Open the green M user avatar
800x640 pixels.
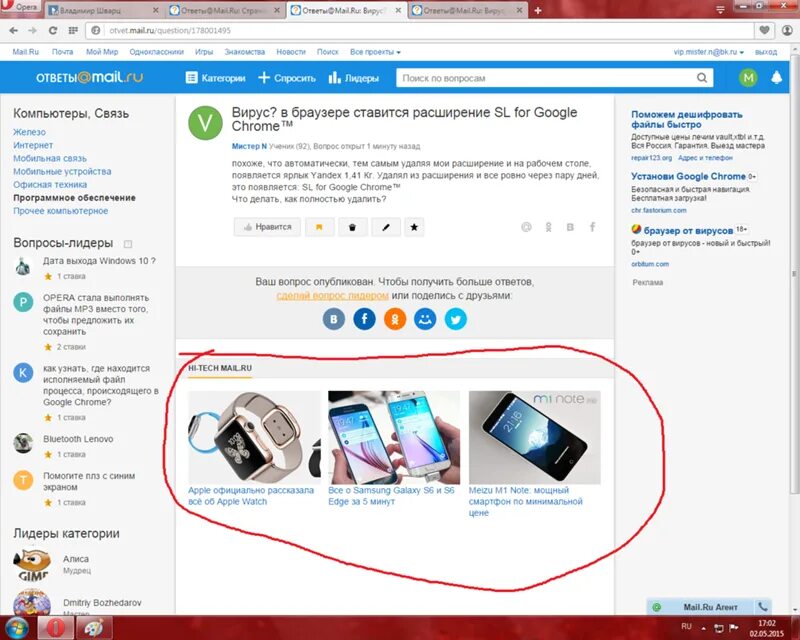click(x=748, y=78)
